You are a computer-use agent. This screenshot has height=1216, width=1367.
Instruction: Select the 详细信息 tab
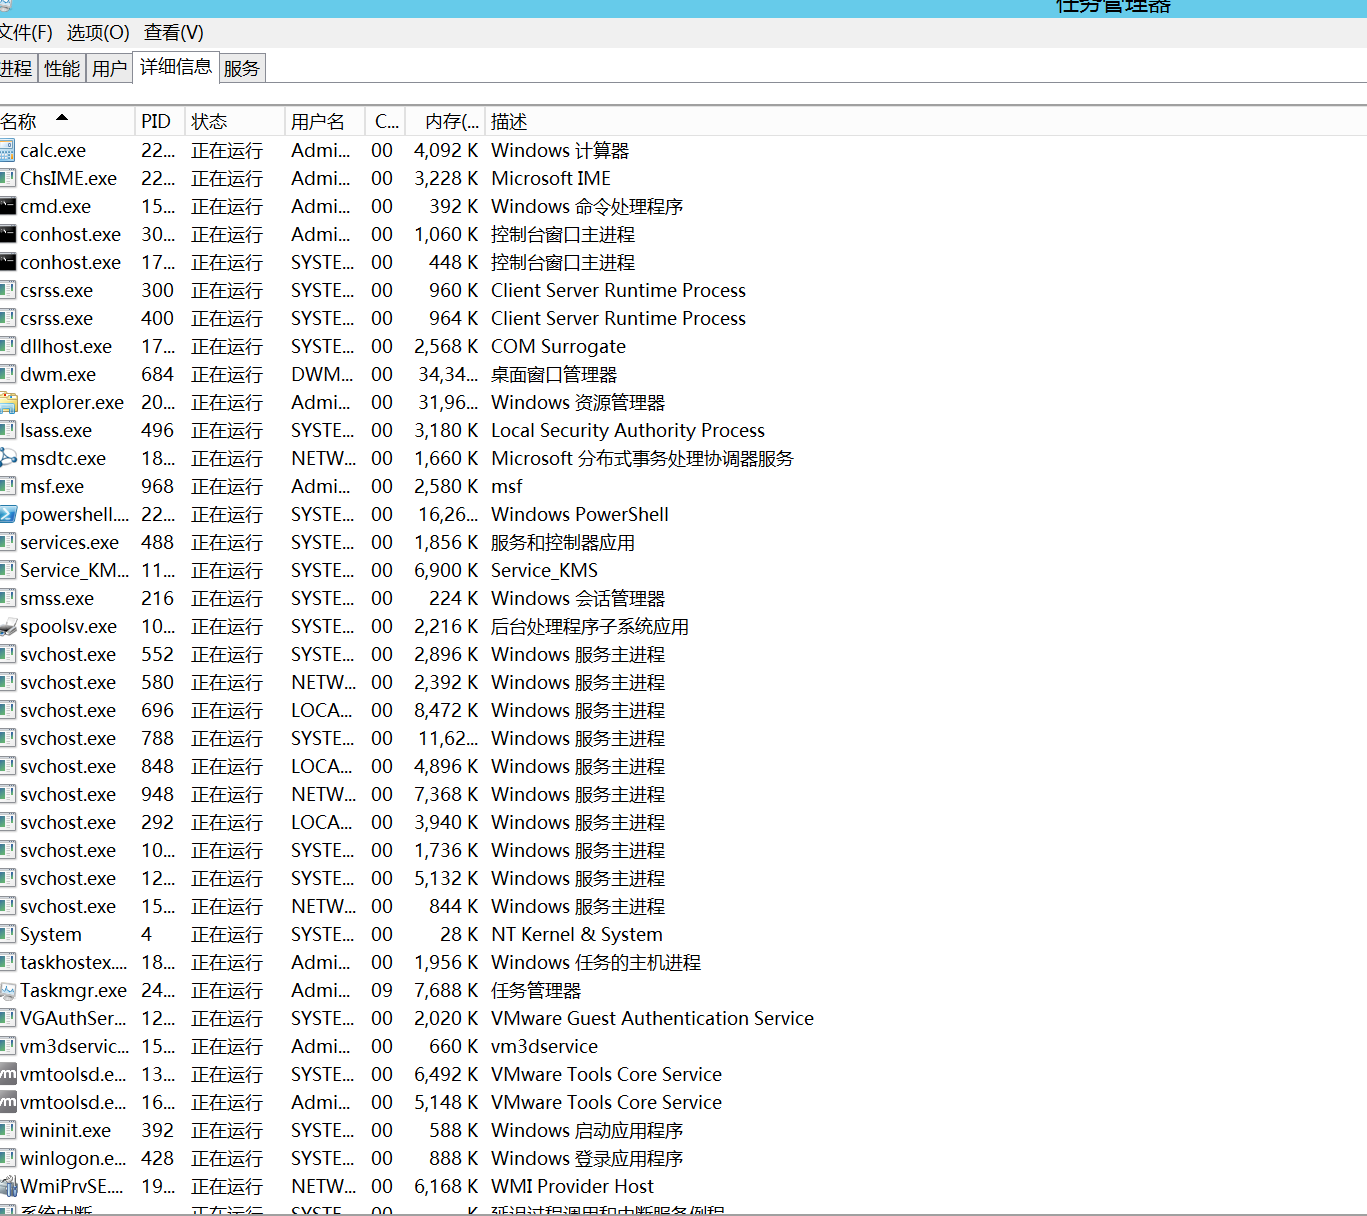(176, 67)
